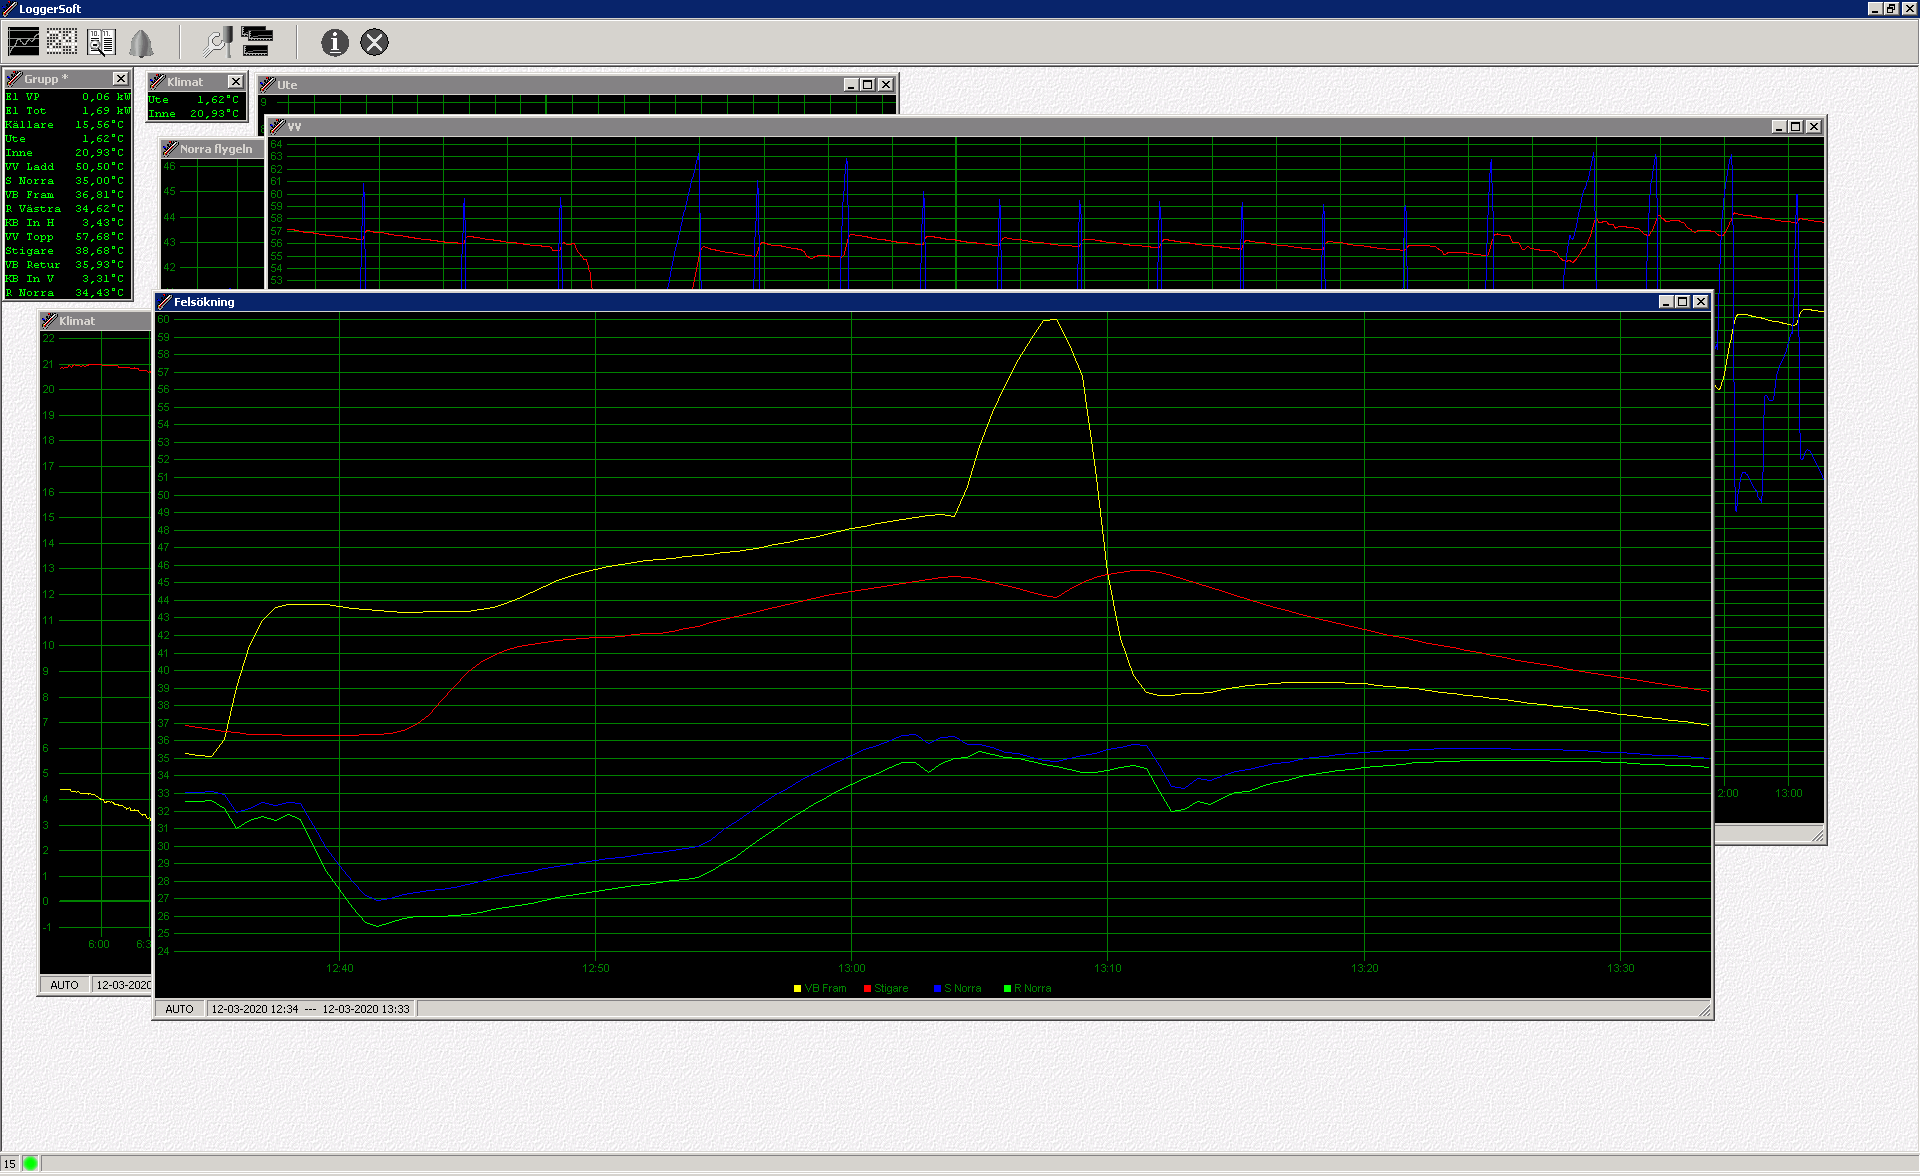
Task: Click the blue S Norra legend swatch
Action: coord(938,989)
